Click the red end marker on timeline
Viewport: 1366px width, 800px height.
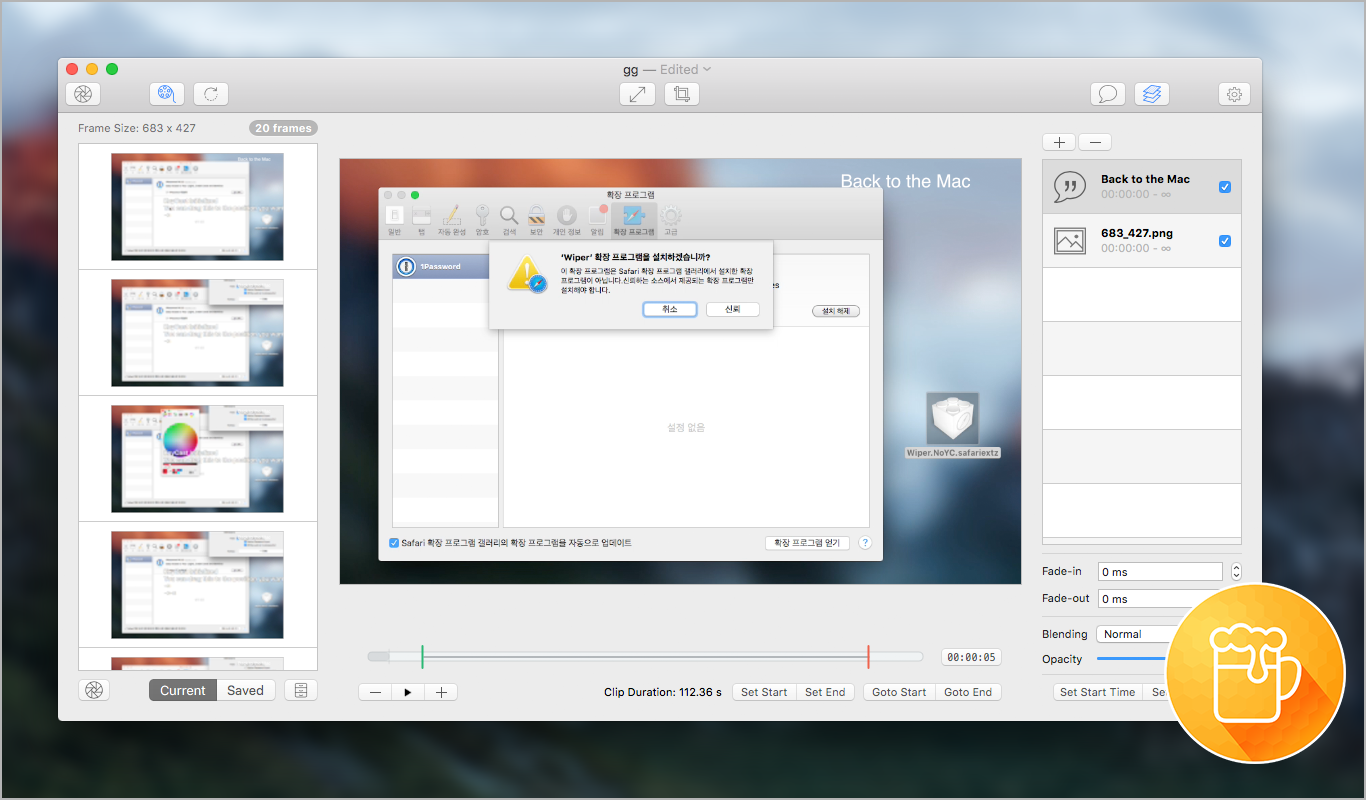[868, 657]
